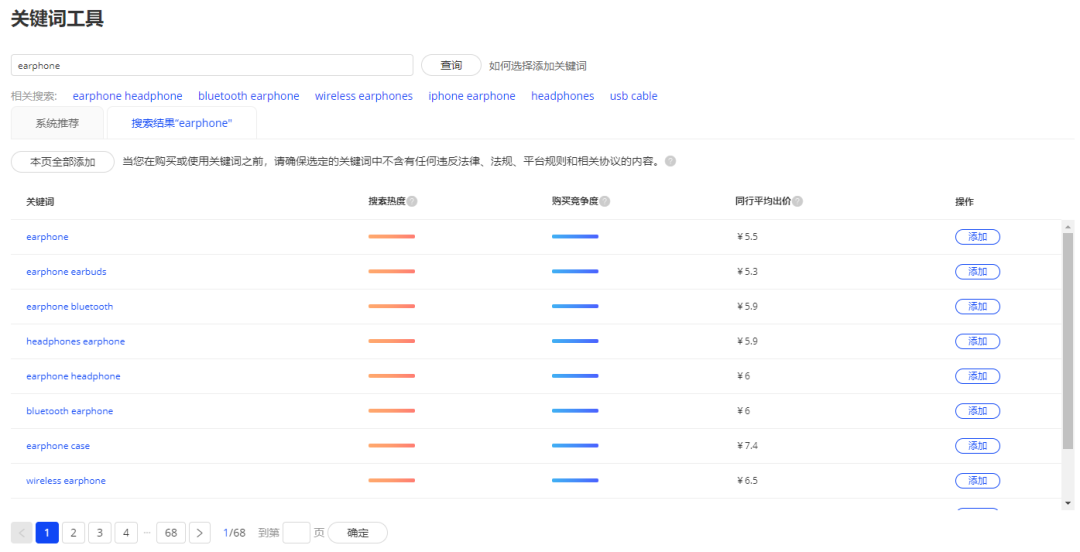Click 'earphone bluetooth' keyword in table
Image resolution: width=1080 pixels, height=552 pixels.
click(70, 307)
